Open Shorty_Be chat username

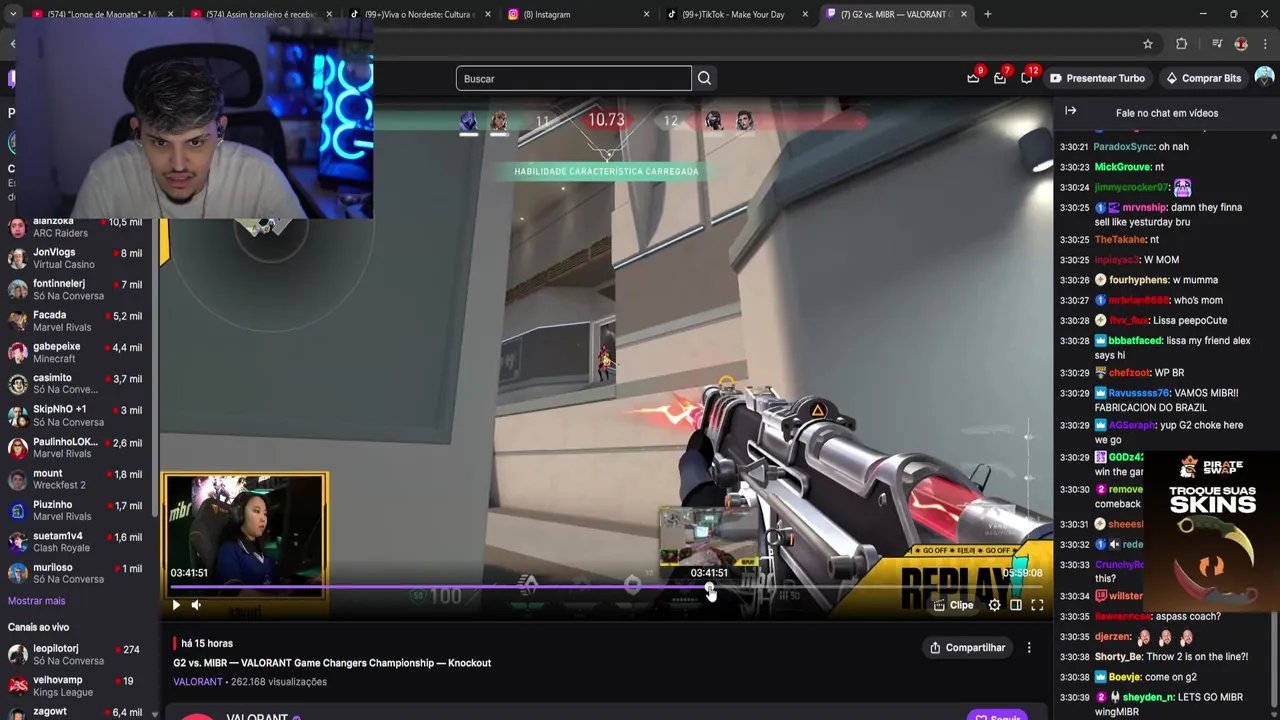tap(1118, 657)
